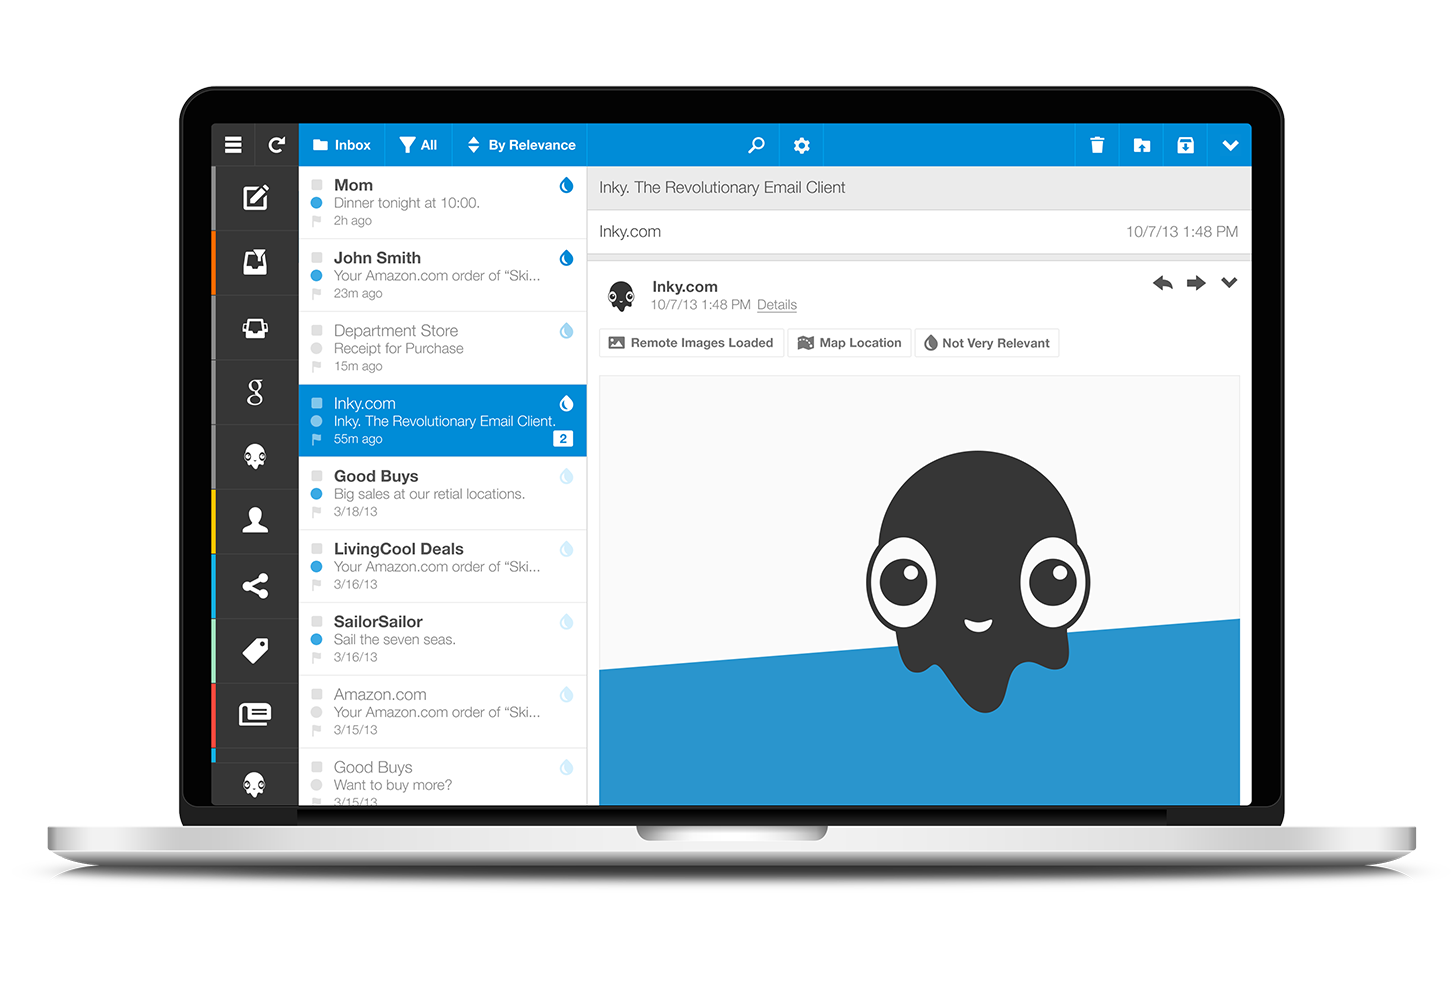Image resolution: width=1455 pixels, height=1000 pixels.
Task: Open the By Relevance sort dropdown
Action: (521, 145)
